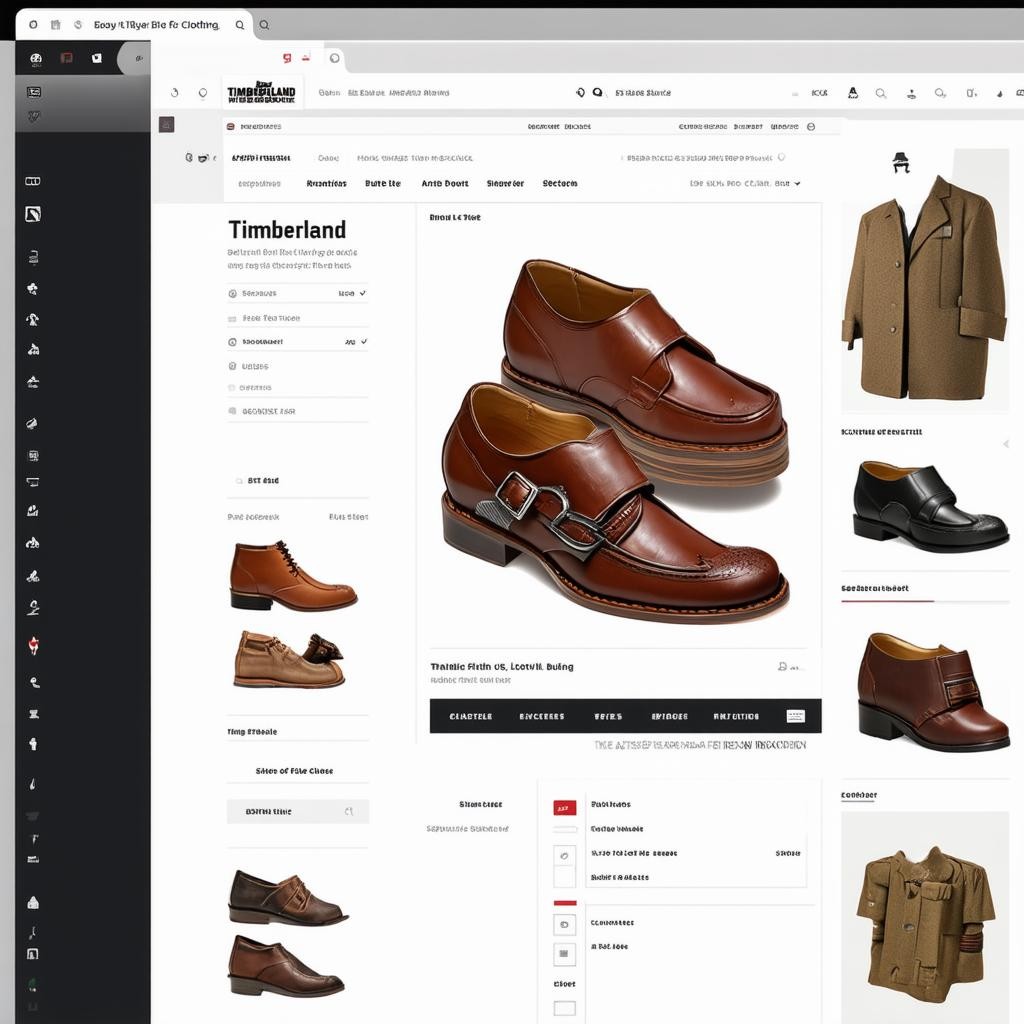Collapse the right sidebar using the small arrow

click(1005, 444)
